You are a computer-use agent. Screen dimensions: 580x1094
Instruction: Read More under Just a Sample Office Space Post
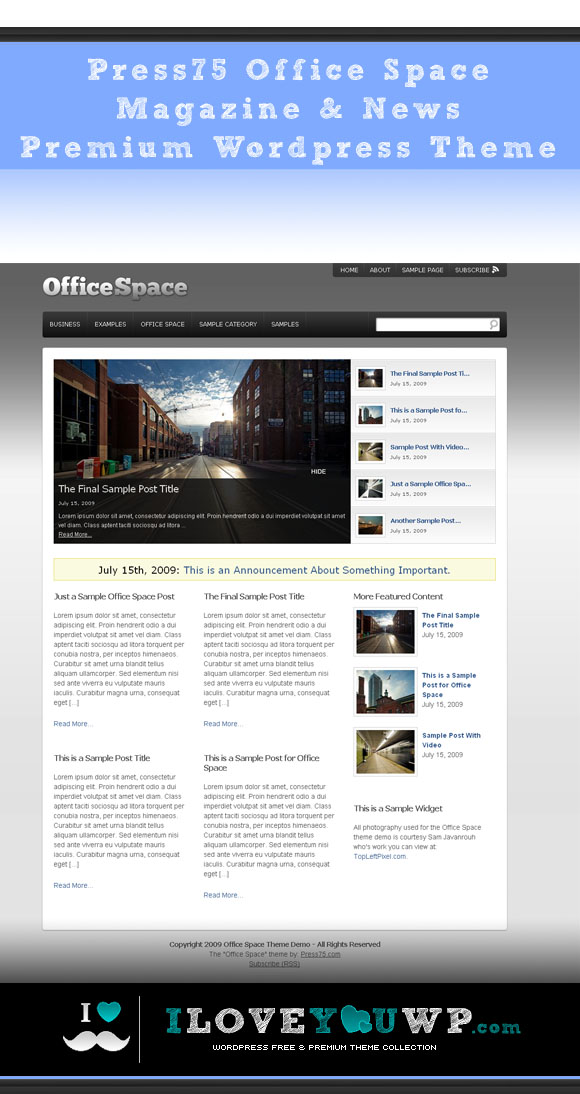tap(73, 724)
